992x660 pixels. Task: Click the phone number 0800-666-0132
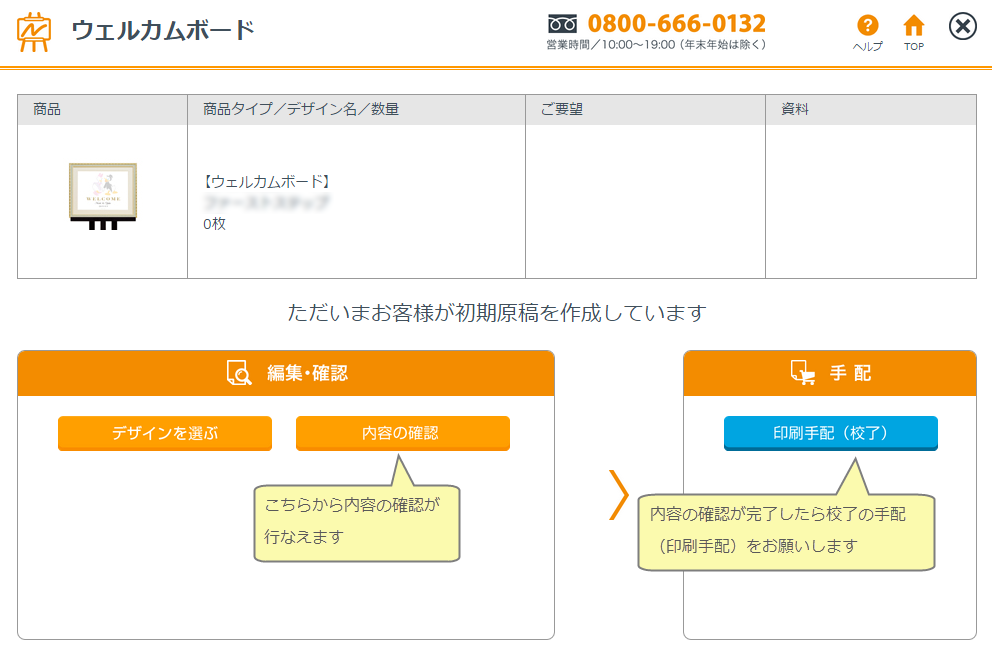click(x=676, y=24)
